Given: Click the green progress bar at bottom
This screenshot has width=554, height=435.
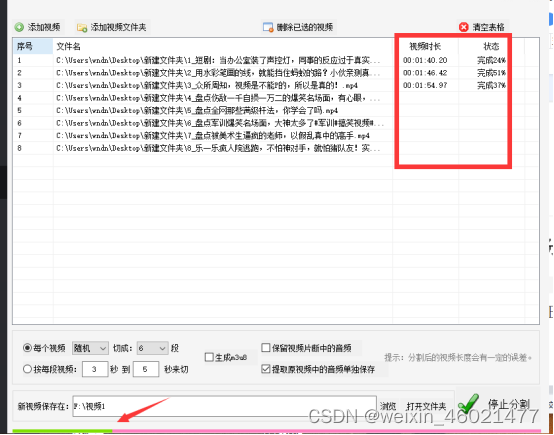Looking at the screenshot, I should pos(62,431).
